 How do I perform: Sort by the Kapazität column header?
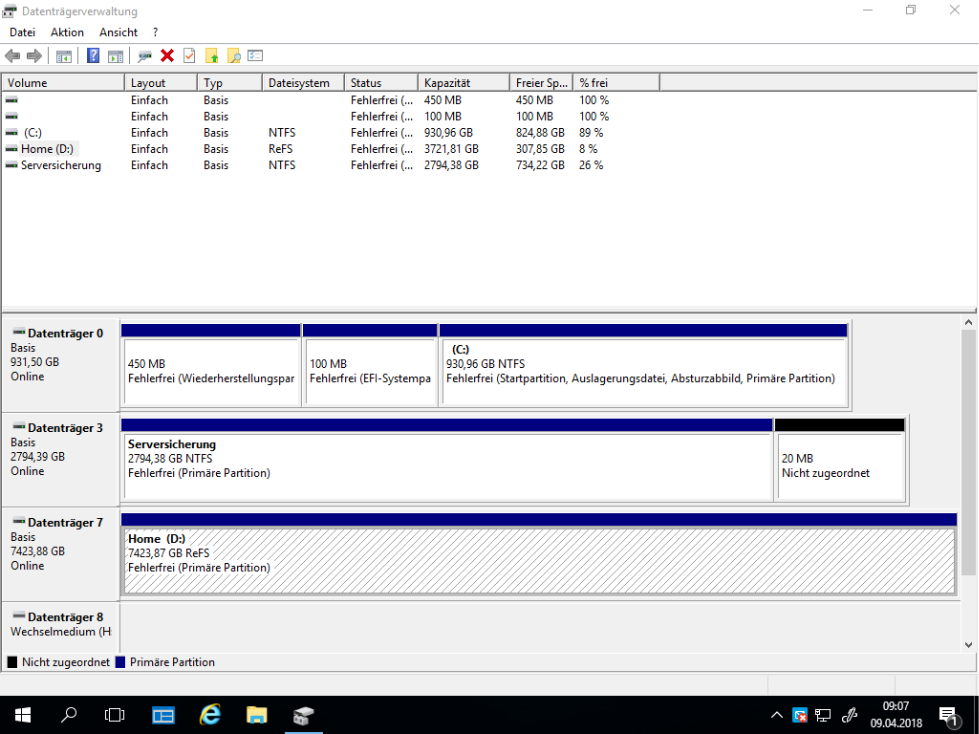tap(462, 83)
